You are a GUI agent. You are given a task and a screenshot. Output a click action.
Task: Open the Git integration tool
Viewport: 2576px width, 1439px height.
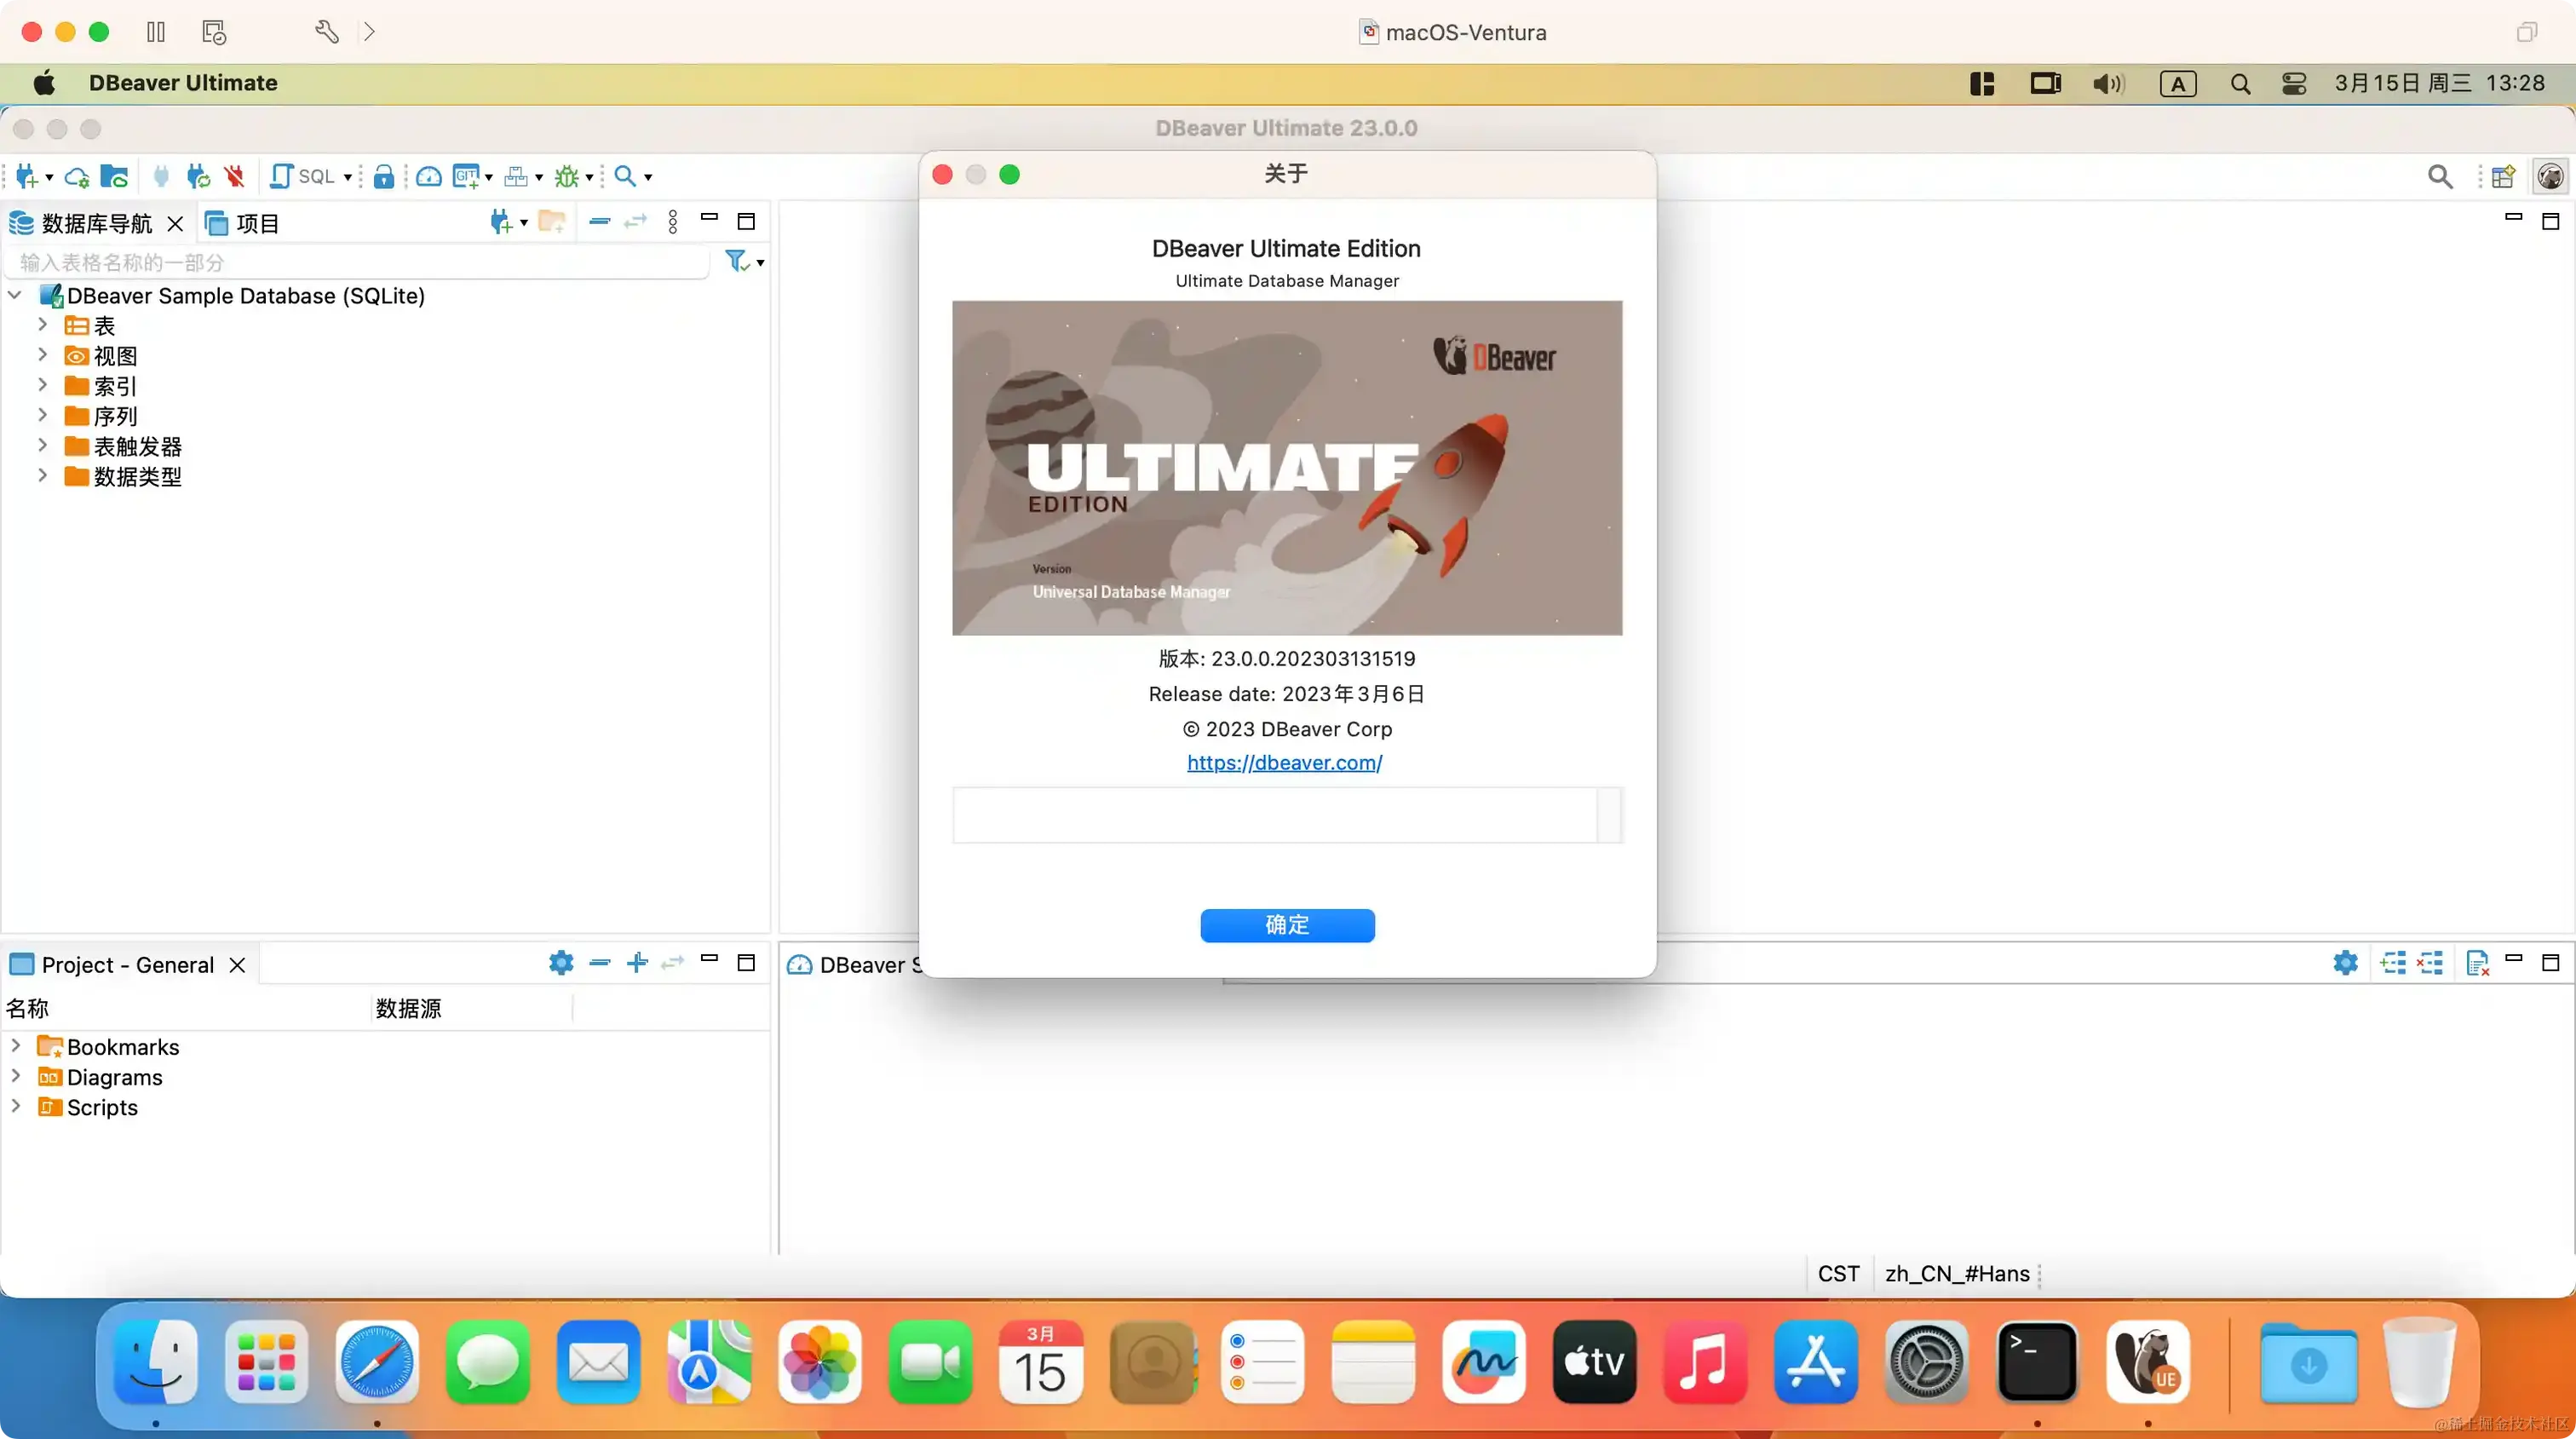pyautogui.click(x=466, y=176)
